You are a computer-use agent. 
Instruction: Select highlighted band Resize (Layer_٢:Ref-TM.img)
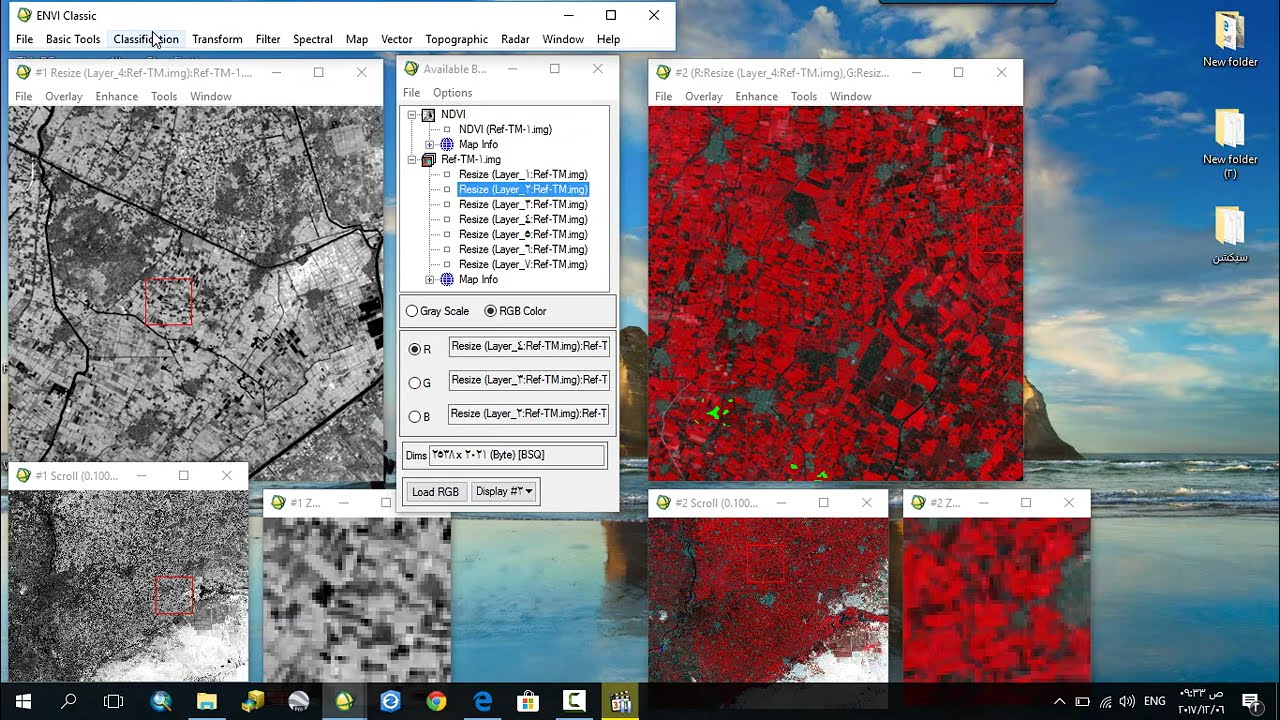[523, 189]
